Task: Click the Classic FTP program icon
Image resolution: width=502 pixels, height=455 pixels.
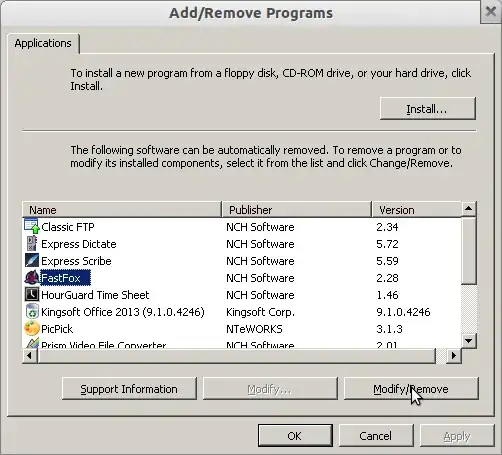Action: coord(32,226)
